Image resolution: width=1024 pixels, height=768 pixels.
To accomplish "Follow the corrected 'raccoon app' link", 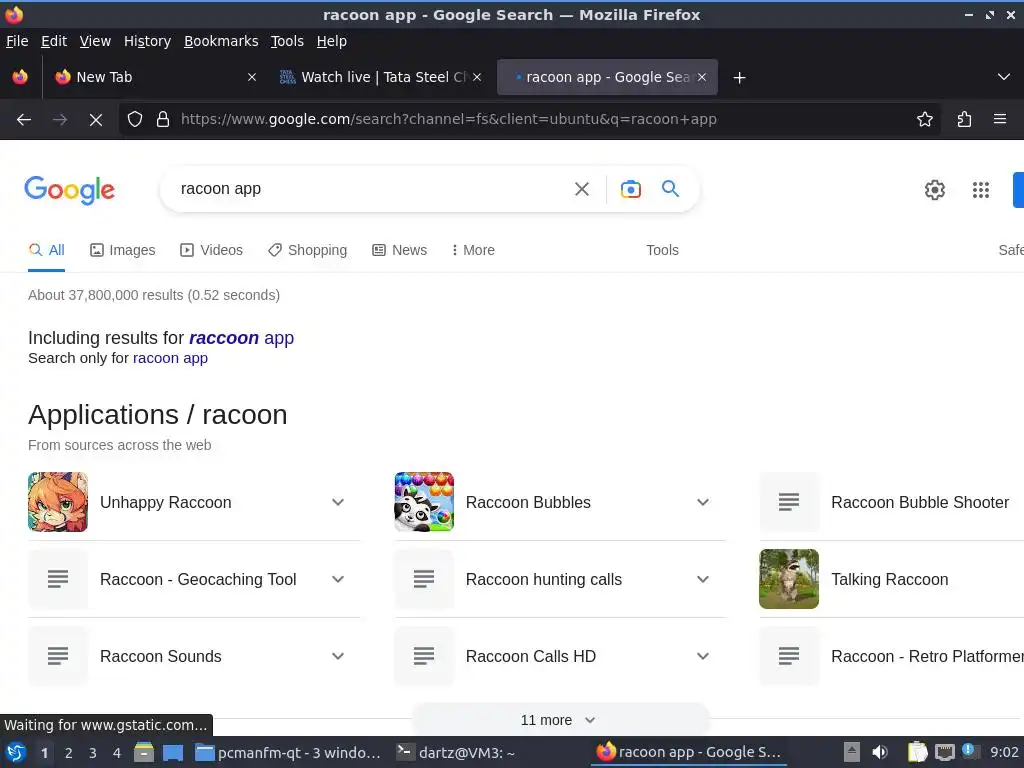I will point(241,338).
